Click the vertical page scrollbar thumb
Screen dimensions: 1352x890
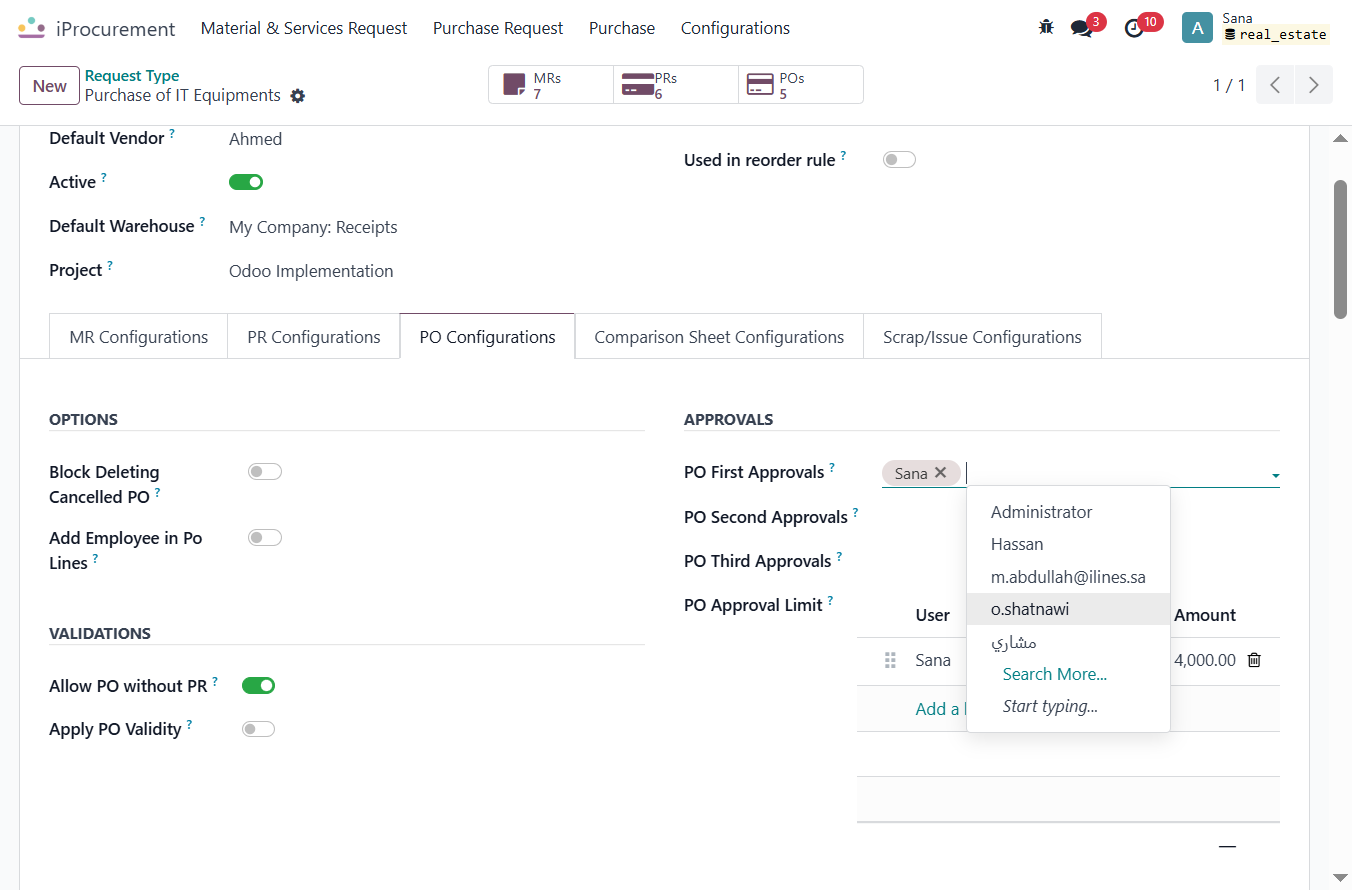pos(1340,250)
